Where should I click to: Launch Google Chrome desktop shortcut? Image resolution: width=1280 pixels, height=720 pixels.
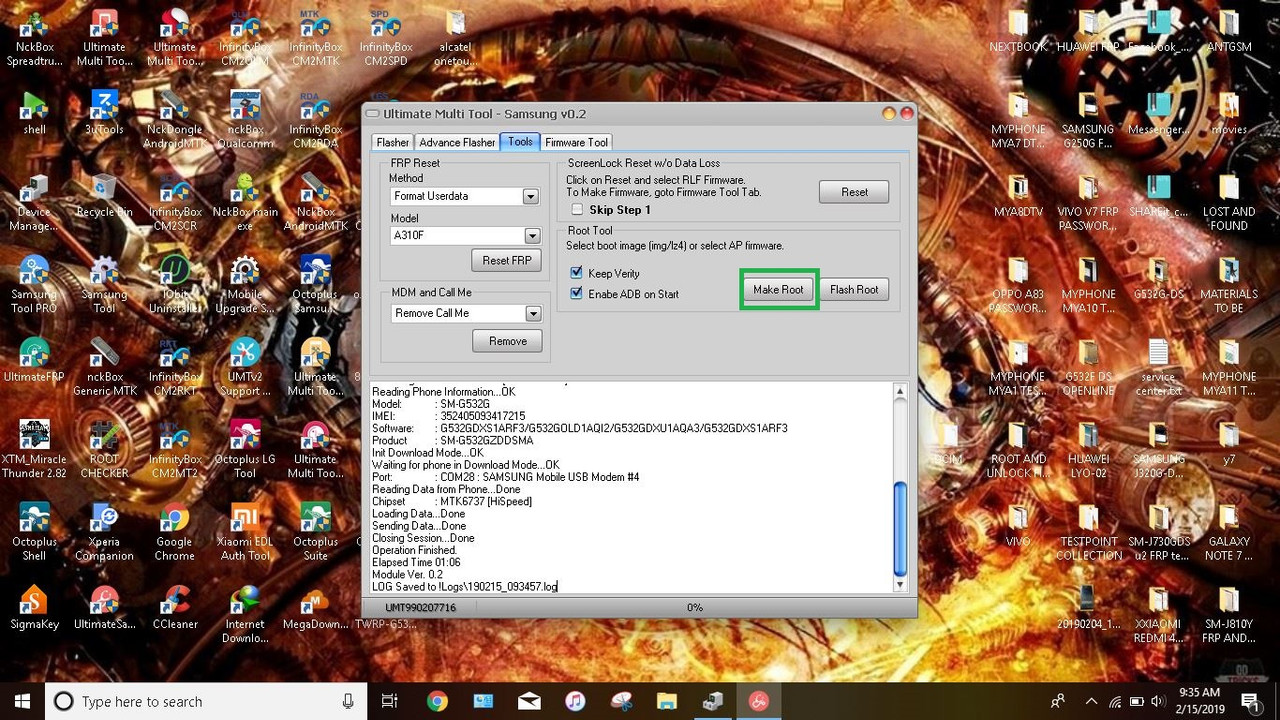pos(174,532)
